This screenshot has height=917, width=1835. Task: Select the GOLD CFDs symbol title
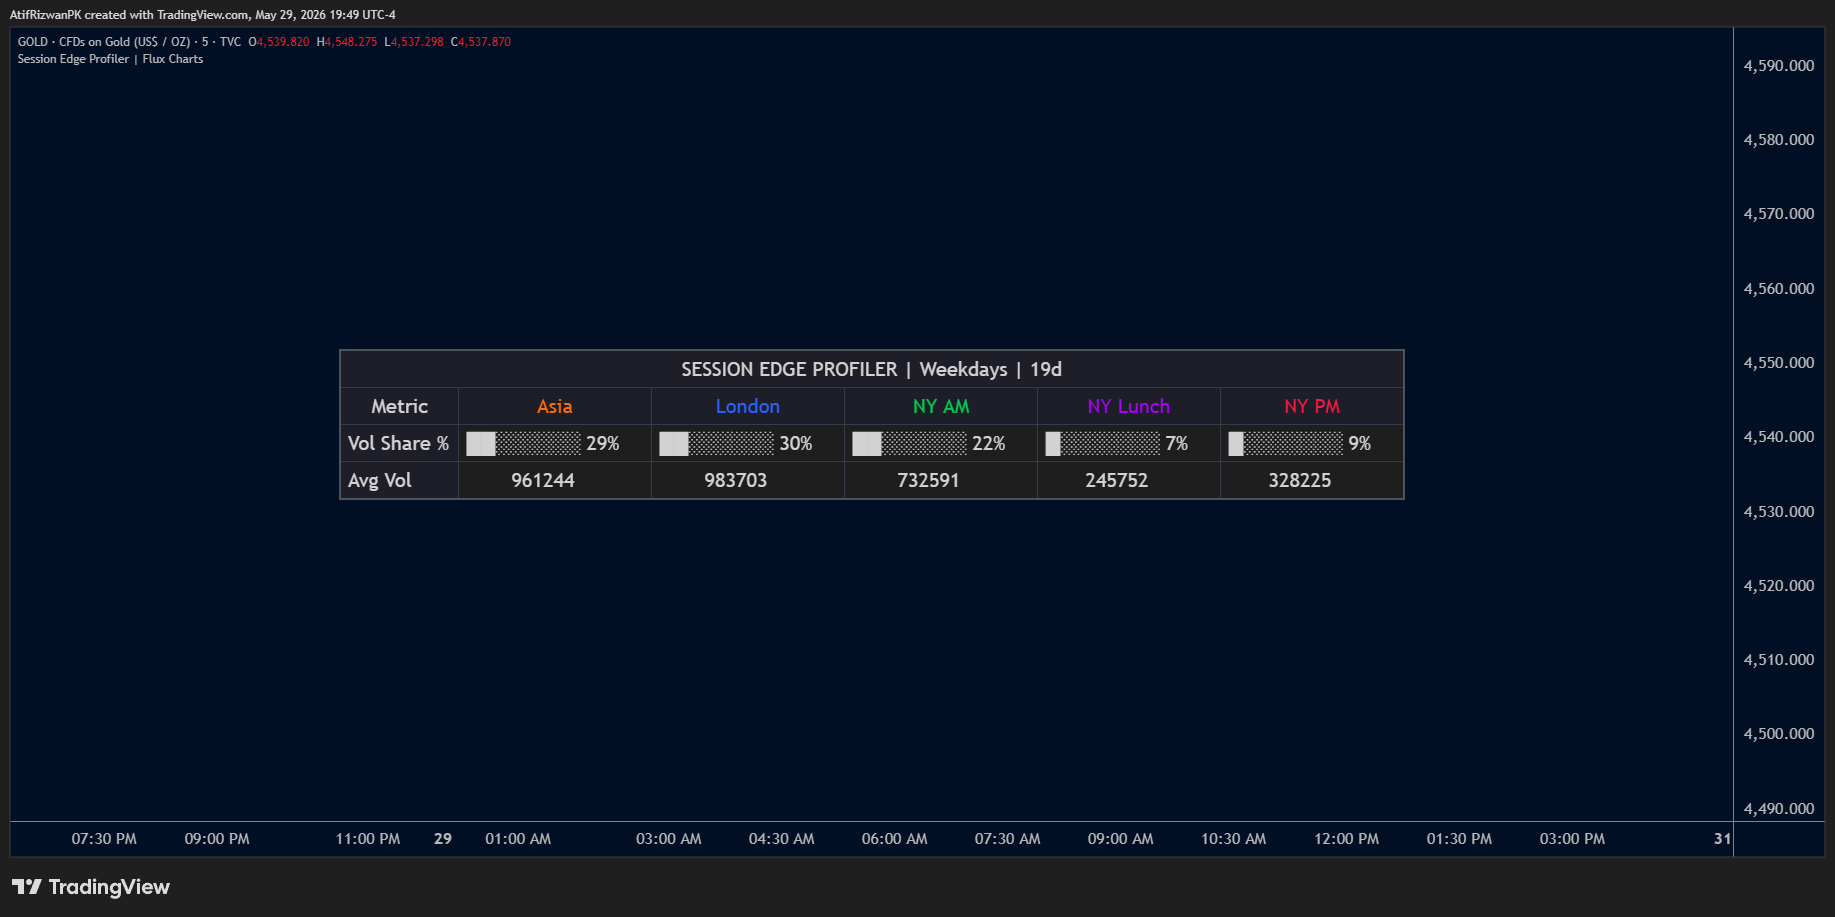coord(129,42)
